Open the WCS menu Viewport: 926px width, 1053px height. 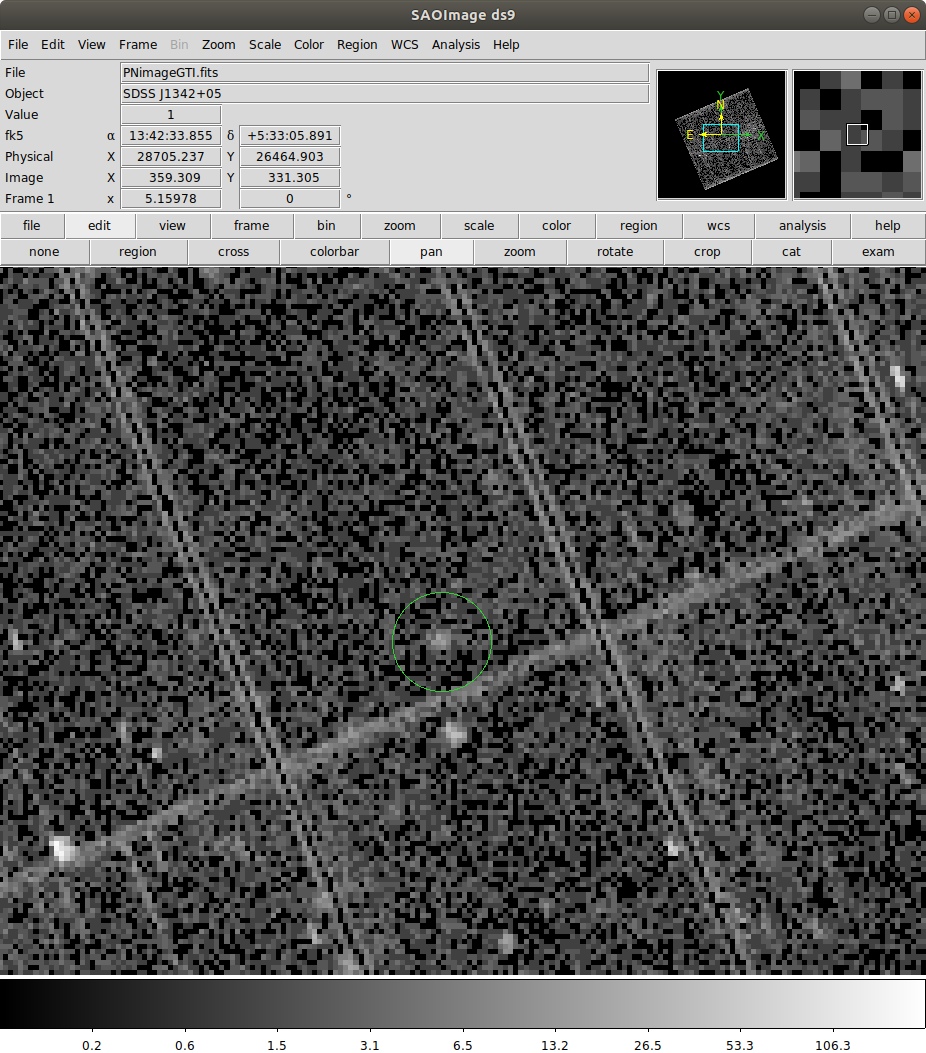tap(404, 45)
